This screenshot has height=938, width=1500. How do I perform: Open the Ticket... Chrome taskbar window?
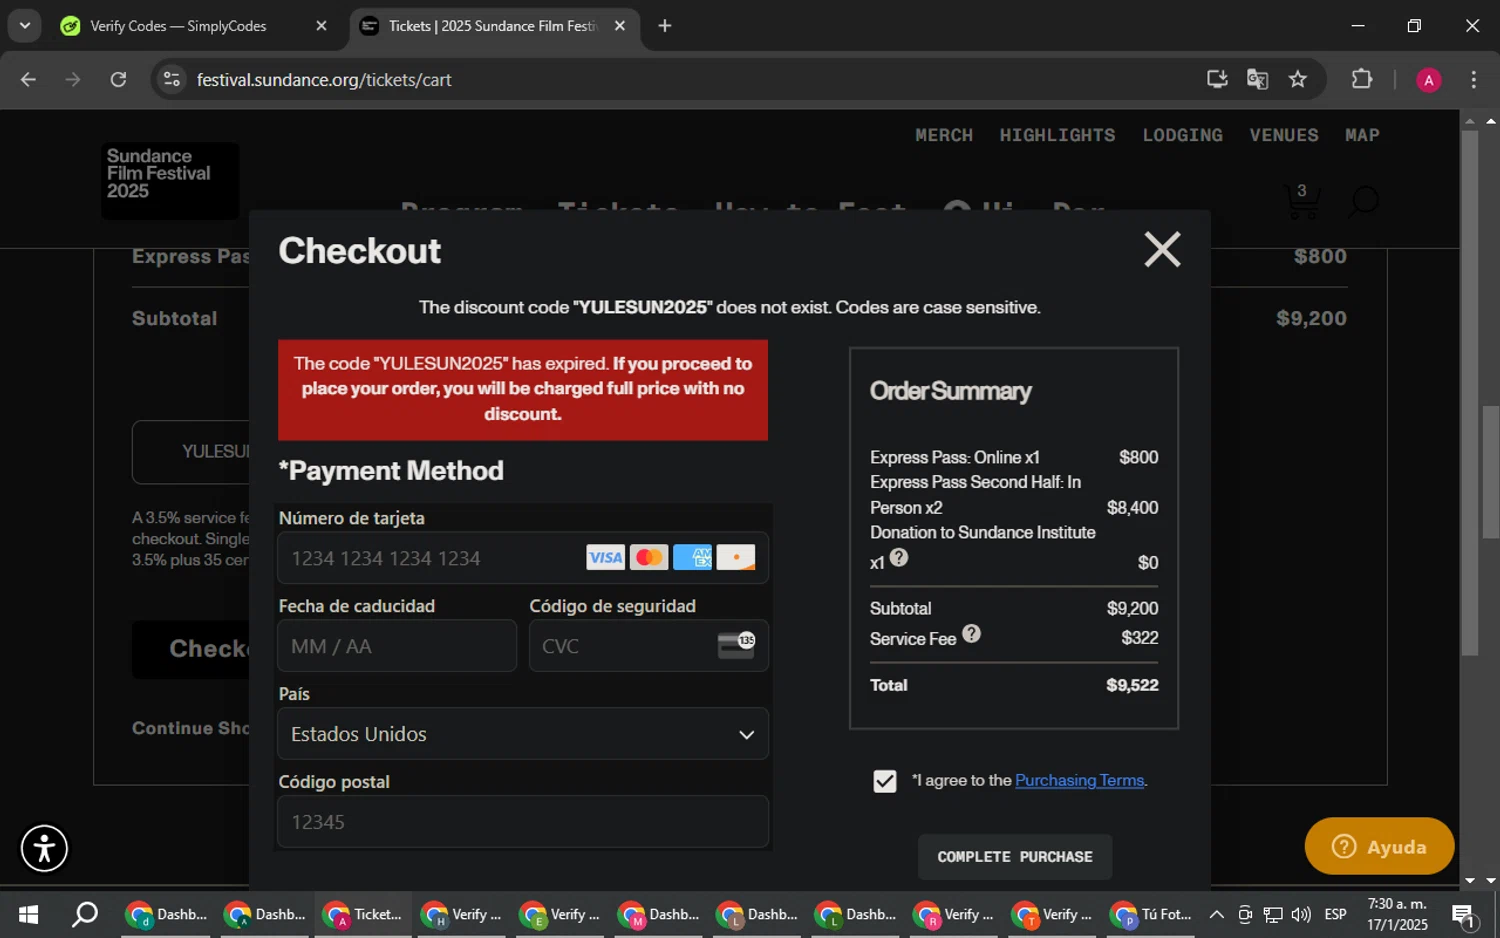pyautogui.click(x=363, y=914)
